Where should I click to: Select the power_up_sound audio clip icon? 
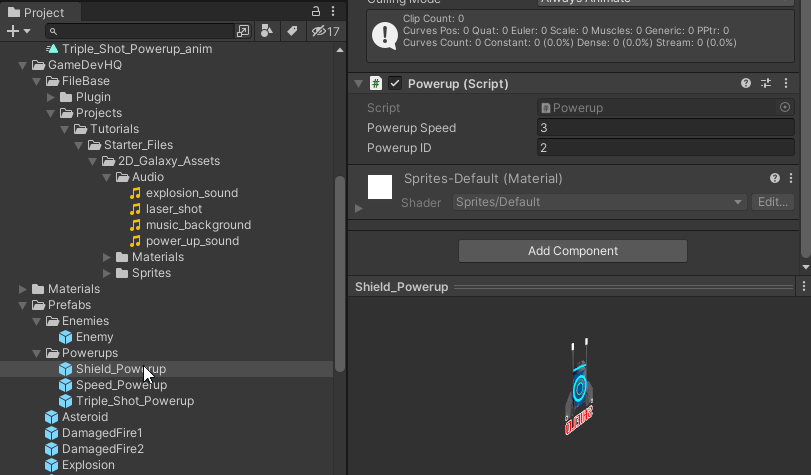[x=135, y=241]
